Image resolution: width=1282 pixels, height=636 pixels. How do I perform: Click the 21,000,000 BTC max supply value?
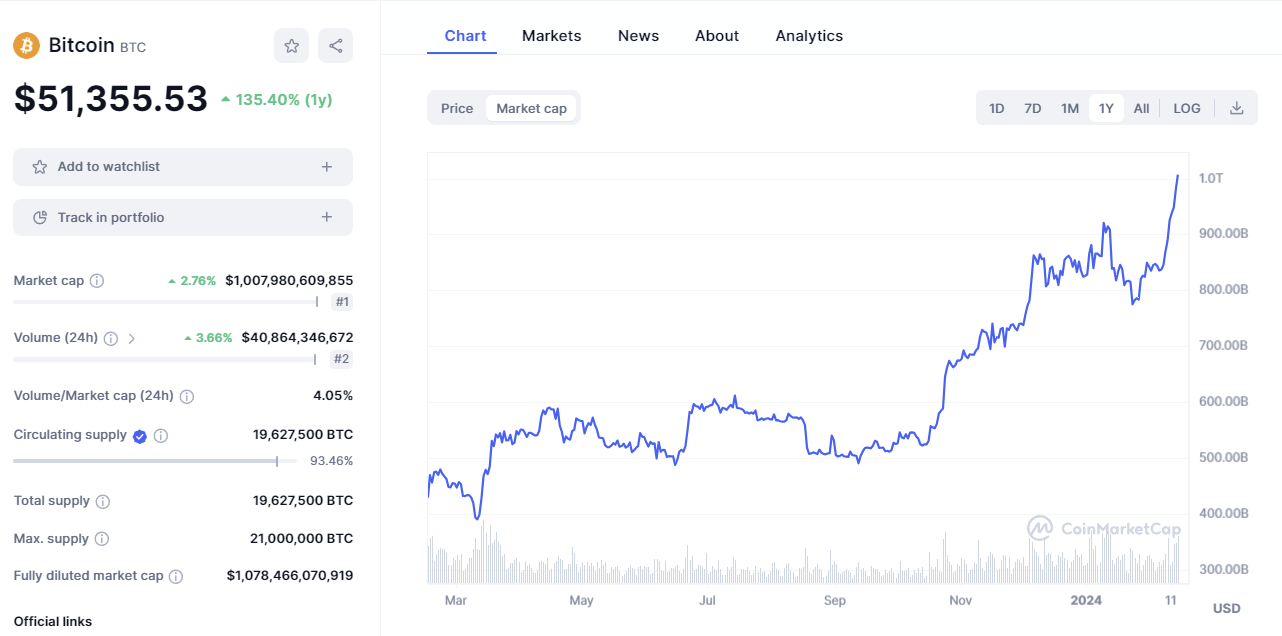pyautogui.click(x=301, y=539)
